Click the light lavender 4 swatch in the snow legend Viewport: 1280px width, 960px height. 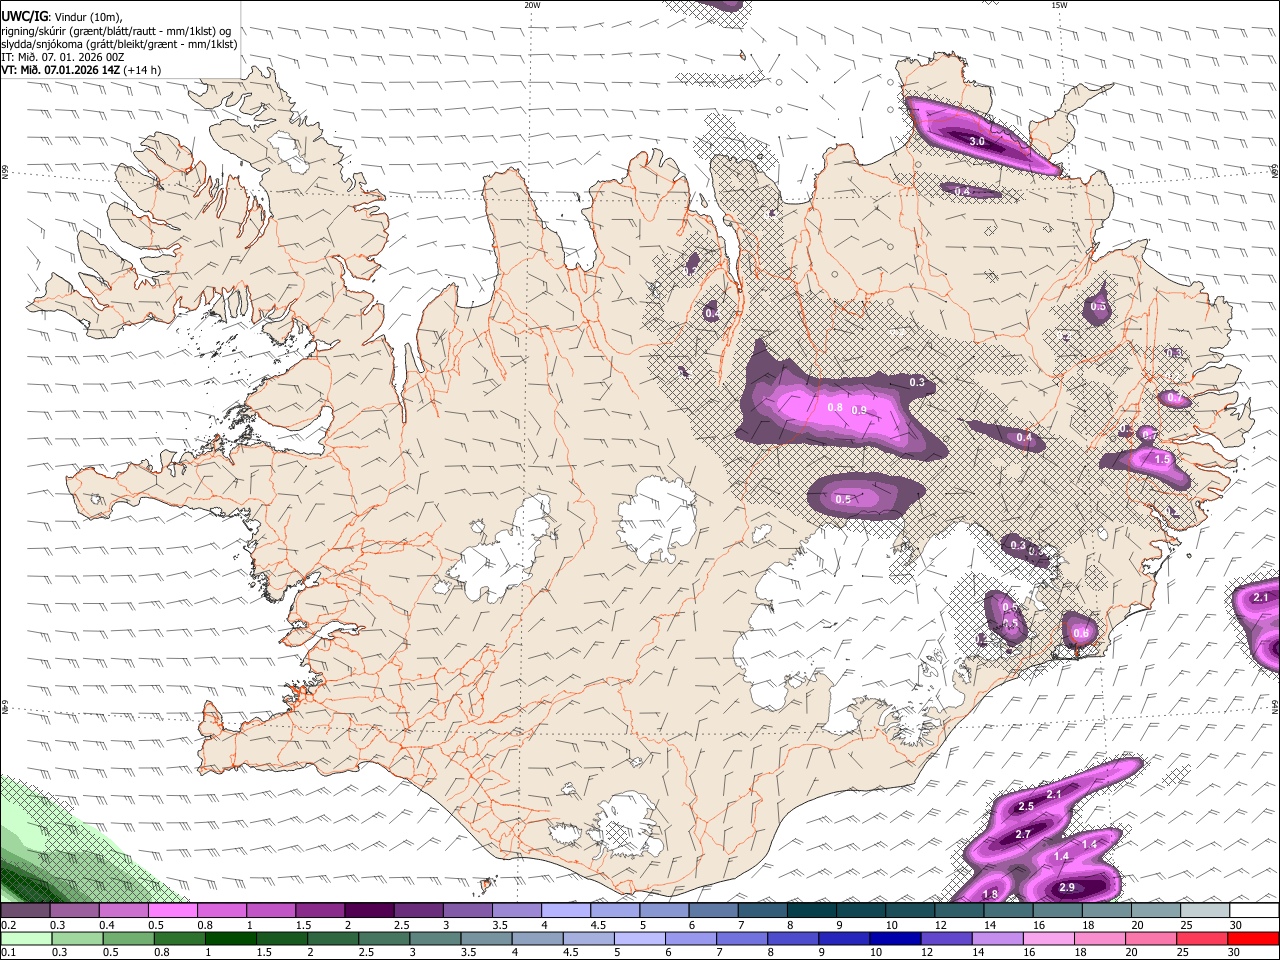(566, 911)
